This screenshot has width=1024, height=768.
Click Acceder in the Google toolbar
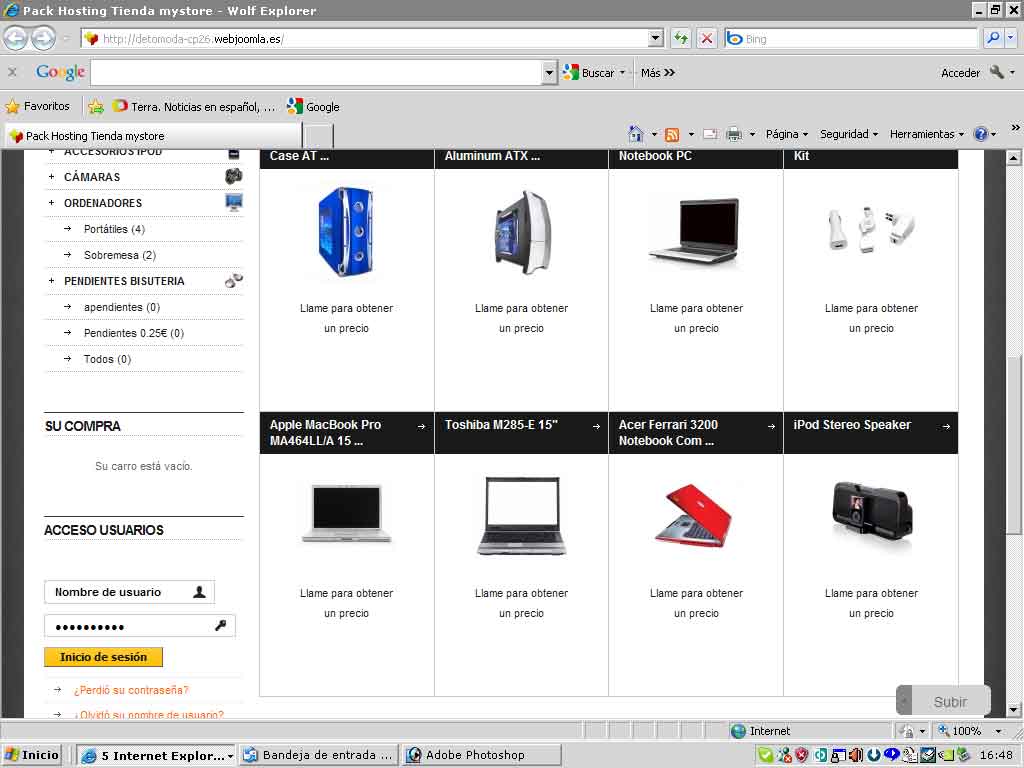click(x=960, y=73)
